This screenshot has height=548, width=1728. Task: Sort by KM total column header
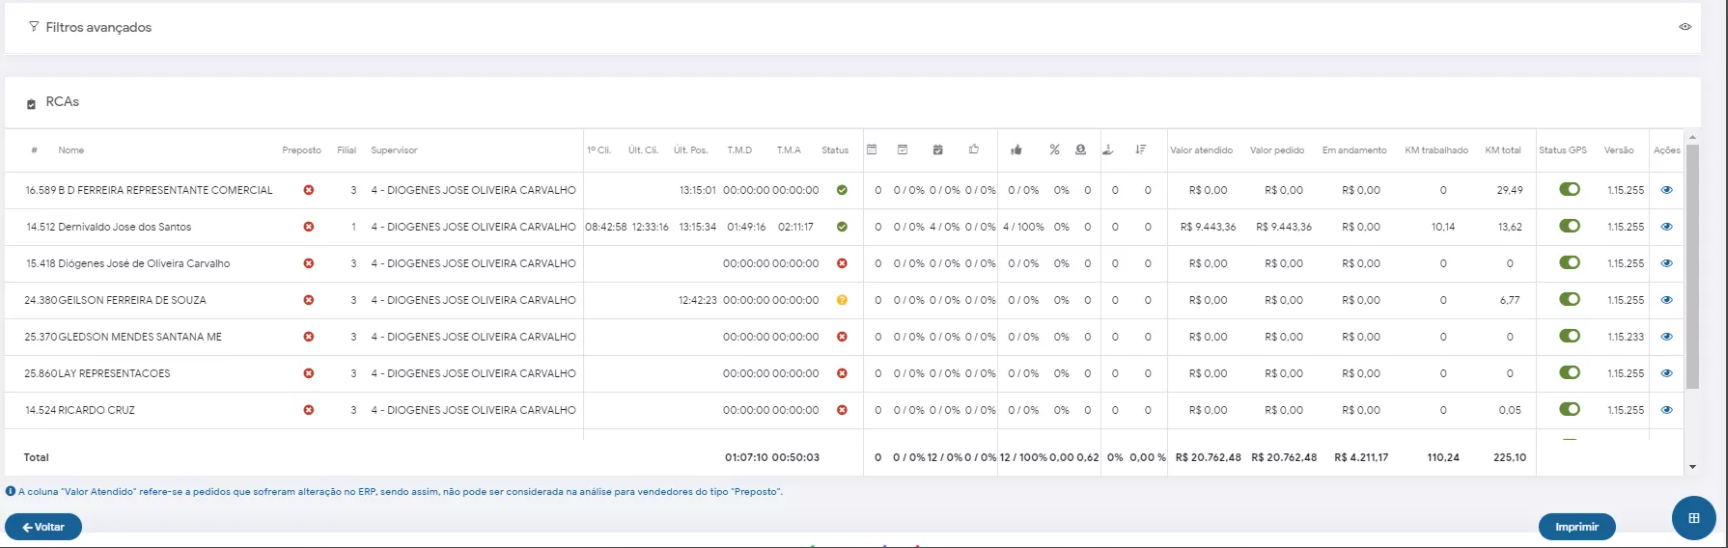[x=1502, y=150]
